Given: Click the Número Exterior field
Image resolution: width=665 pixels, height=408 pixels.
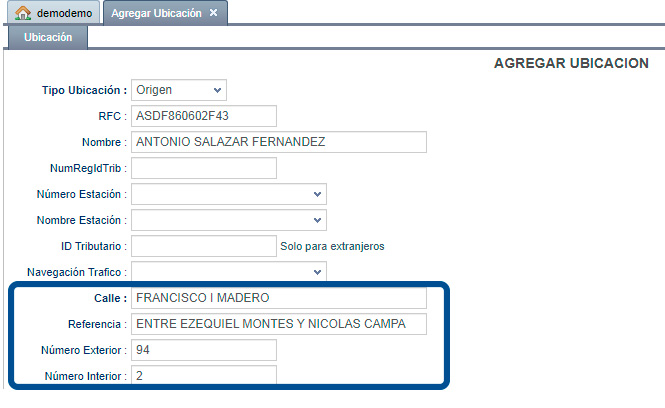Looking at the screenshot, I should click(x=204, y=350).
